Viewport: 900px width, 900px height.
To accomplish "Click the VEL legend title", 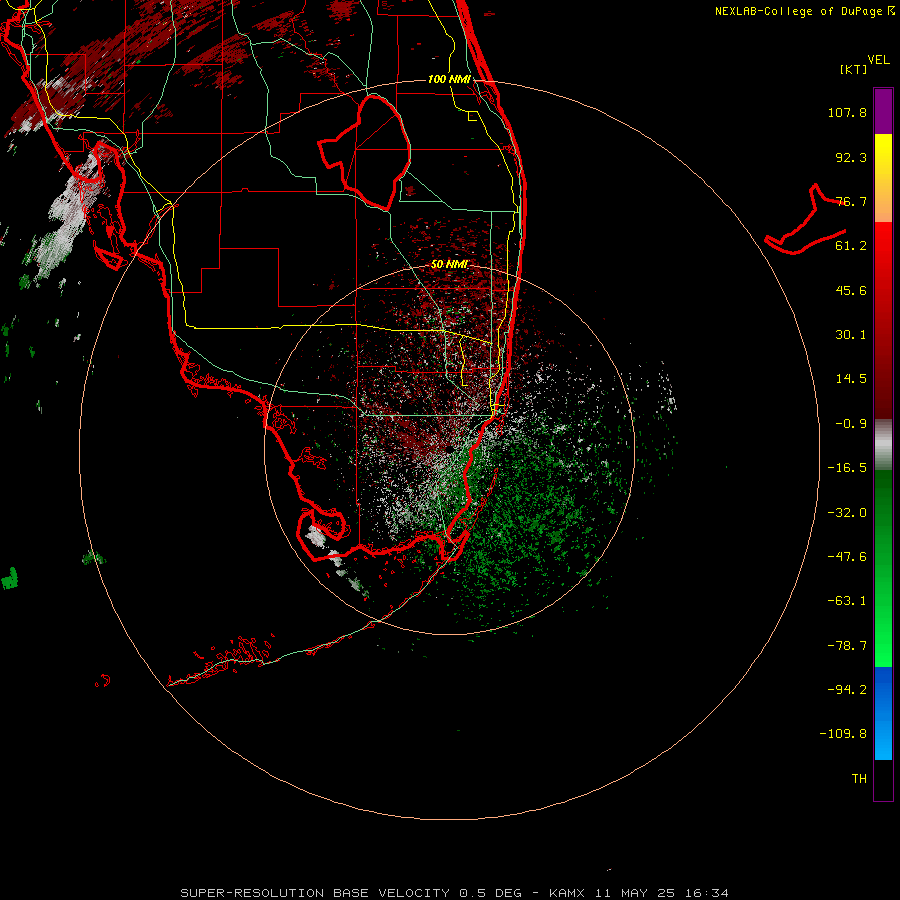I will 878,60.
